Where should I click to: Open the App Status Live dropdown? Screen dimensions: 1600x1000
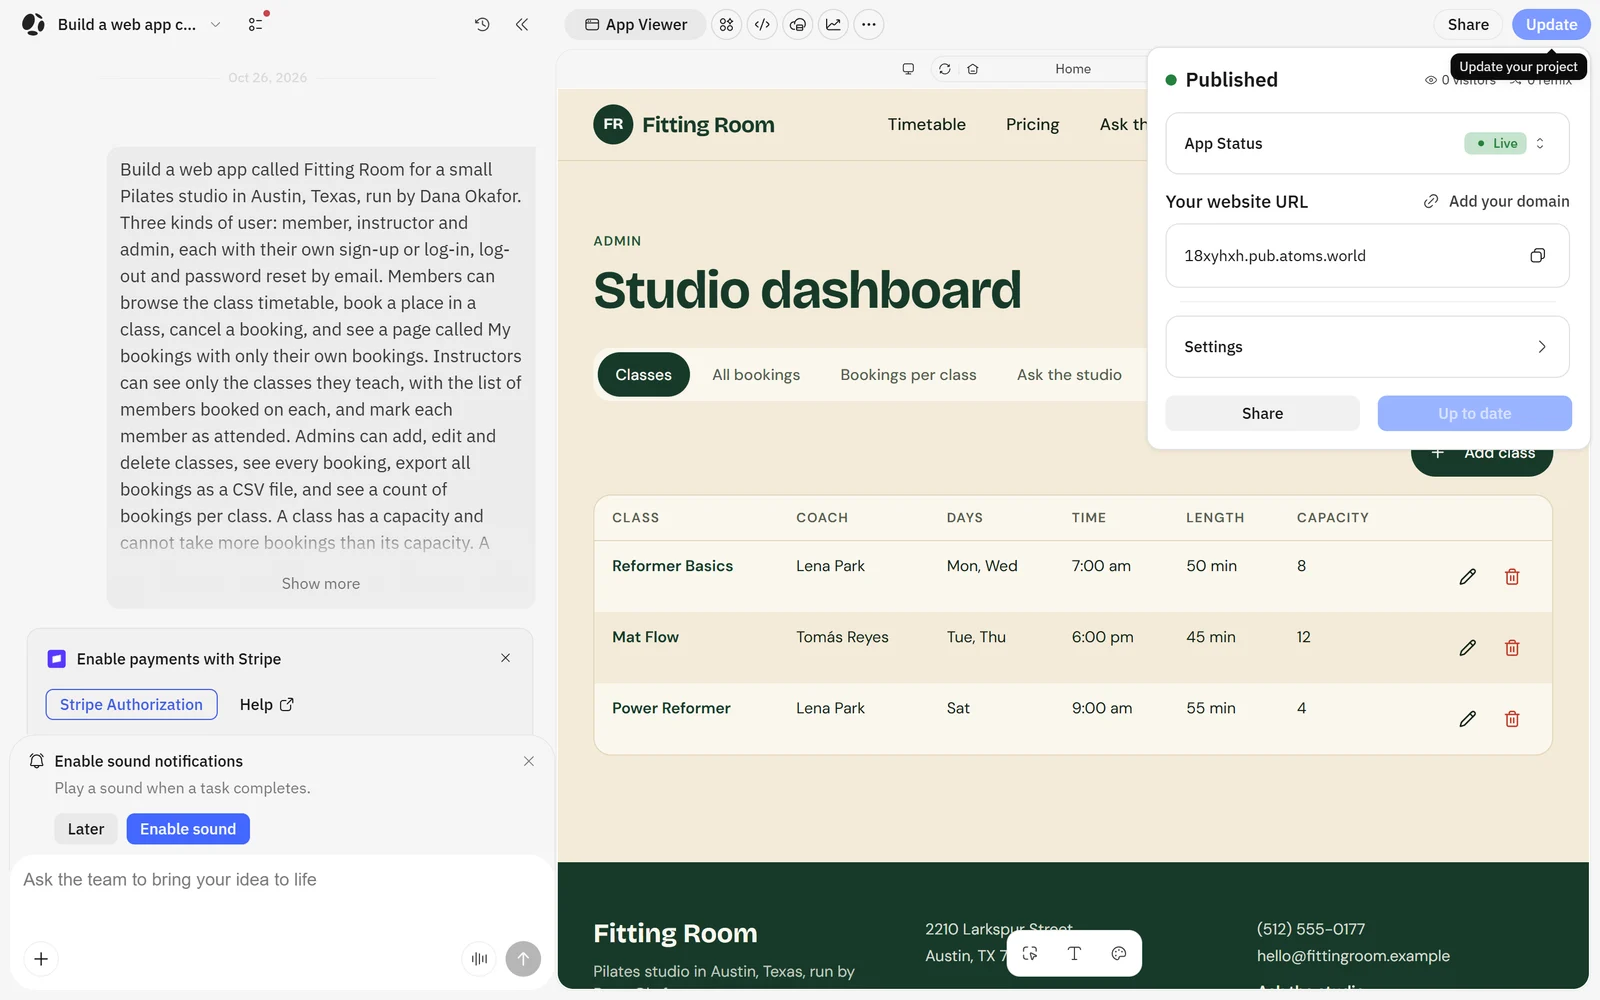click(x=1505, y=143)
